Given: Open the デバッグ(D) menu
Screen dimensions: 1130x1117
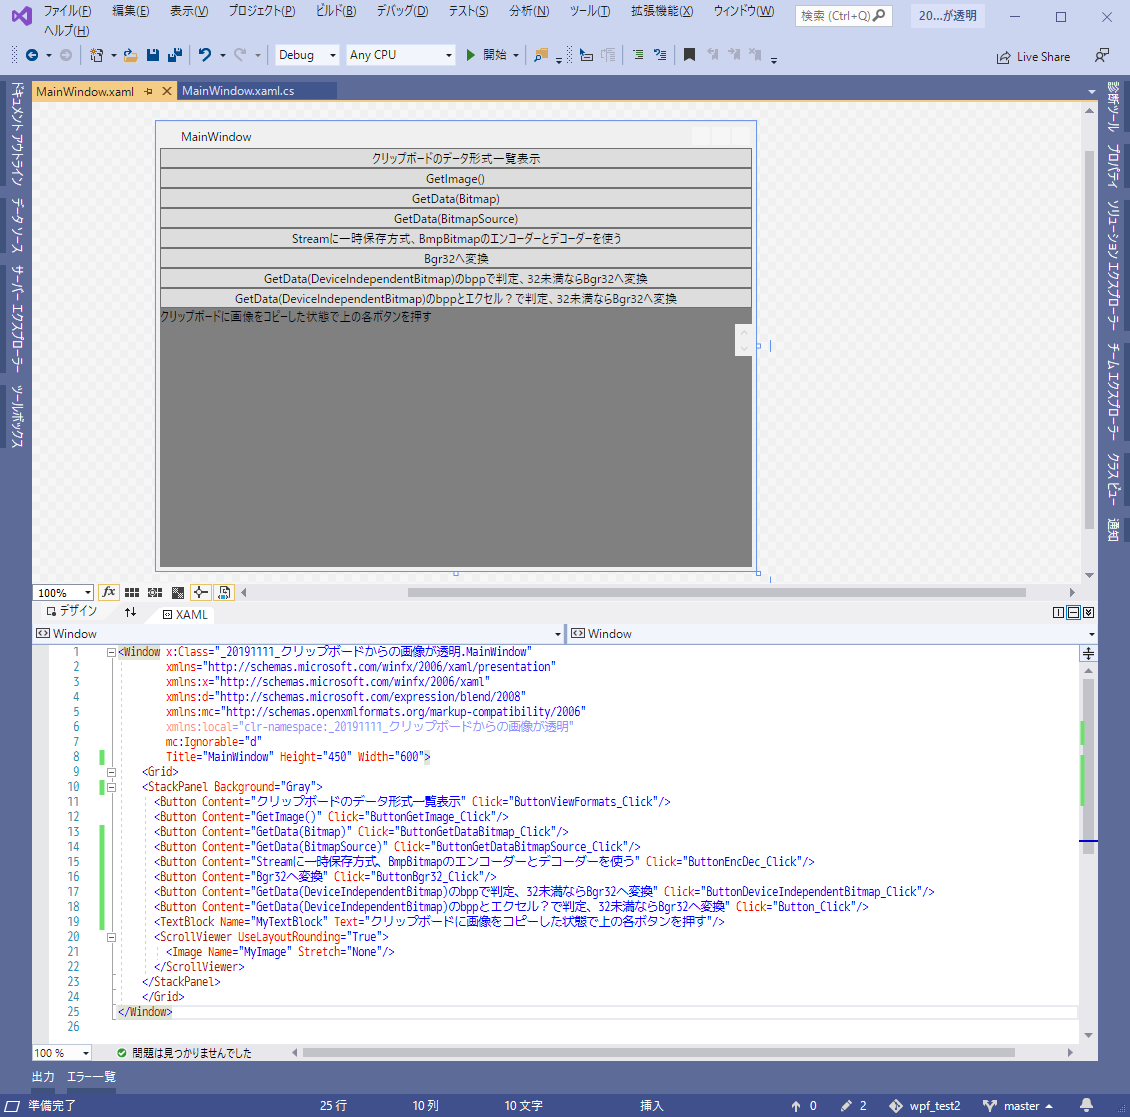Looking at the screenshot, I should pyautogui.click(x=402, y=11).
